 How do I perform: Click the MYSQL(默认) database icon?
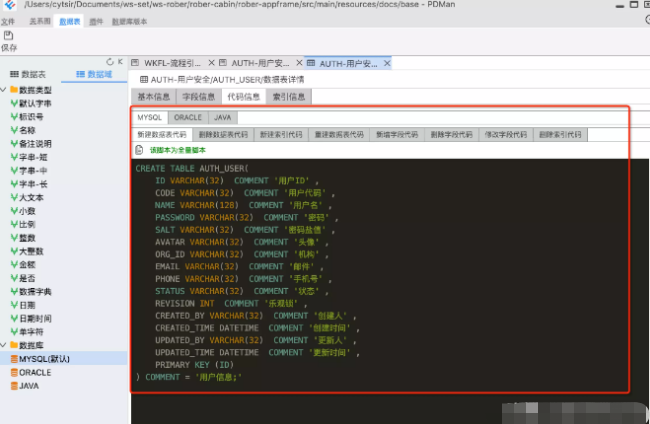click(x=13, y=358)
